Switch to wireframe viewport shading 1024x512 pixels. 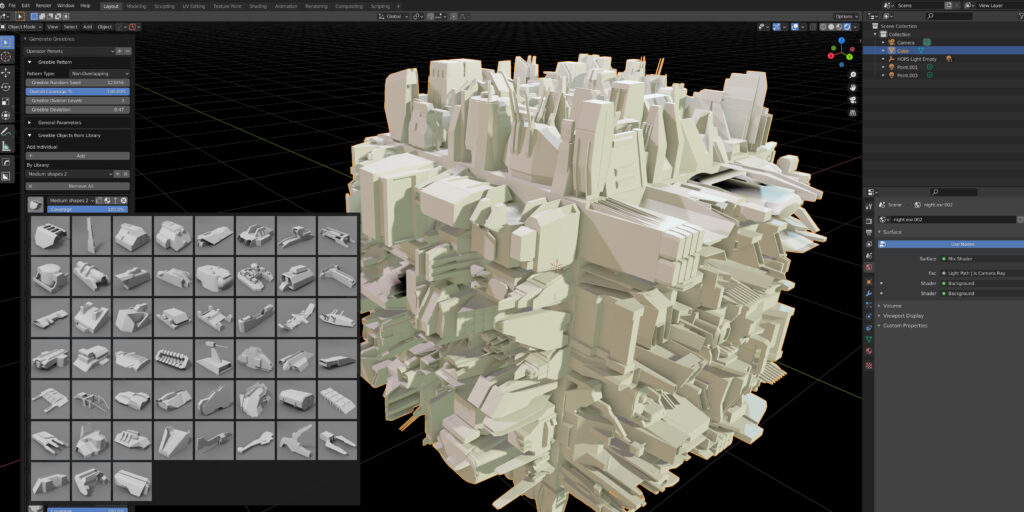coord(824,27)
